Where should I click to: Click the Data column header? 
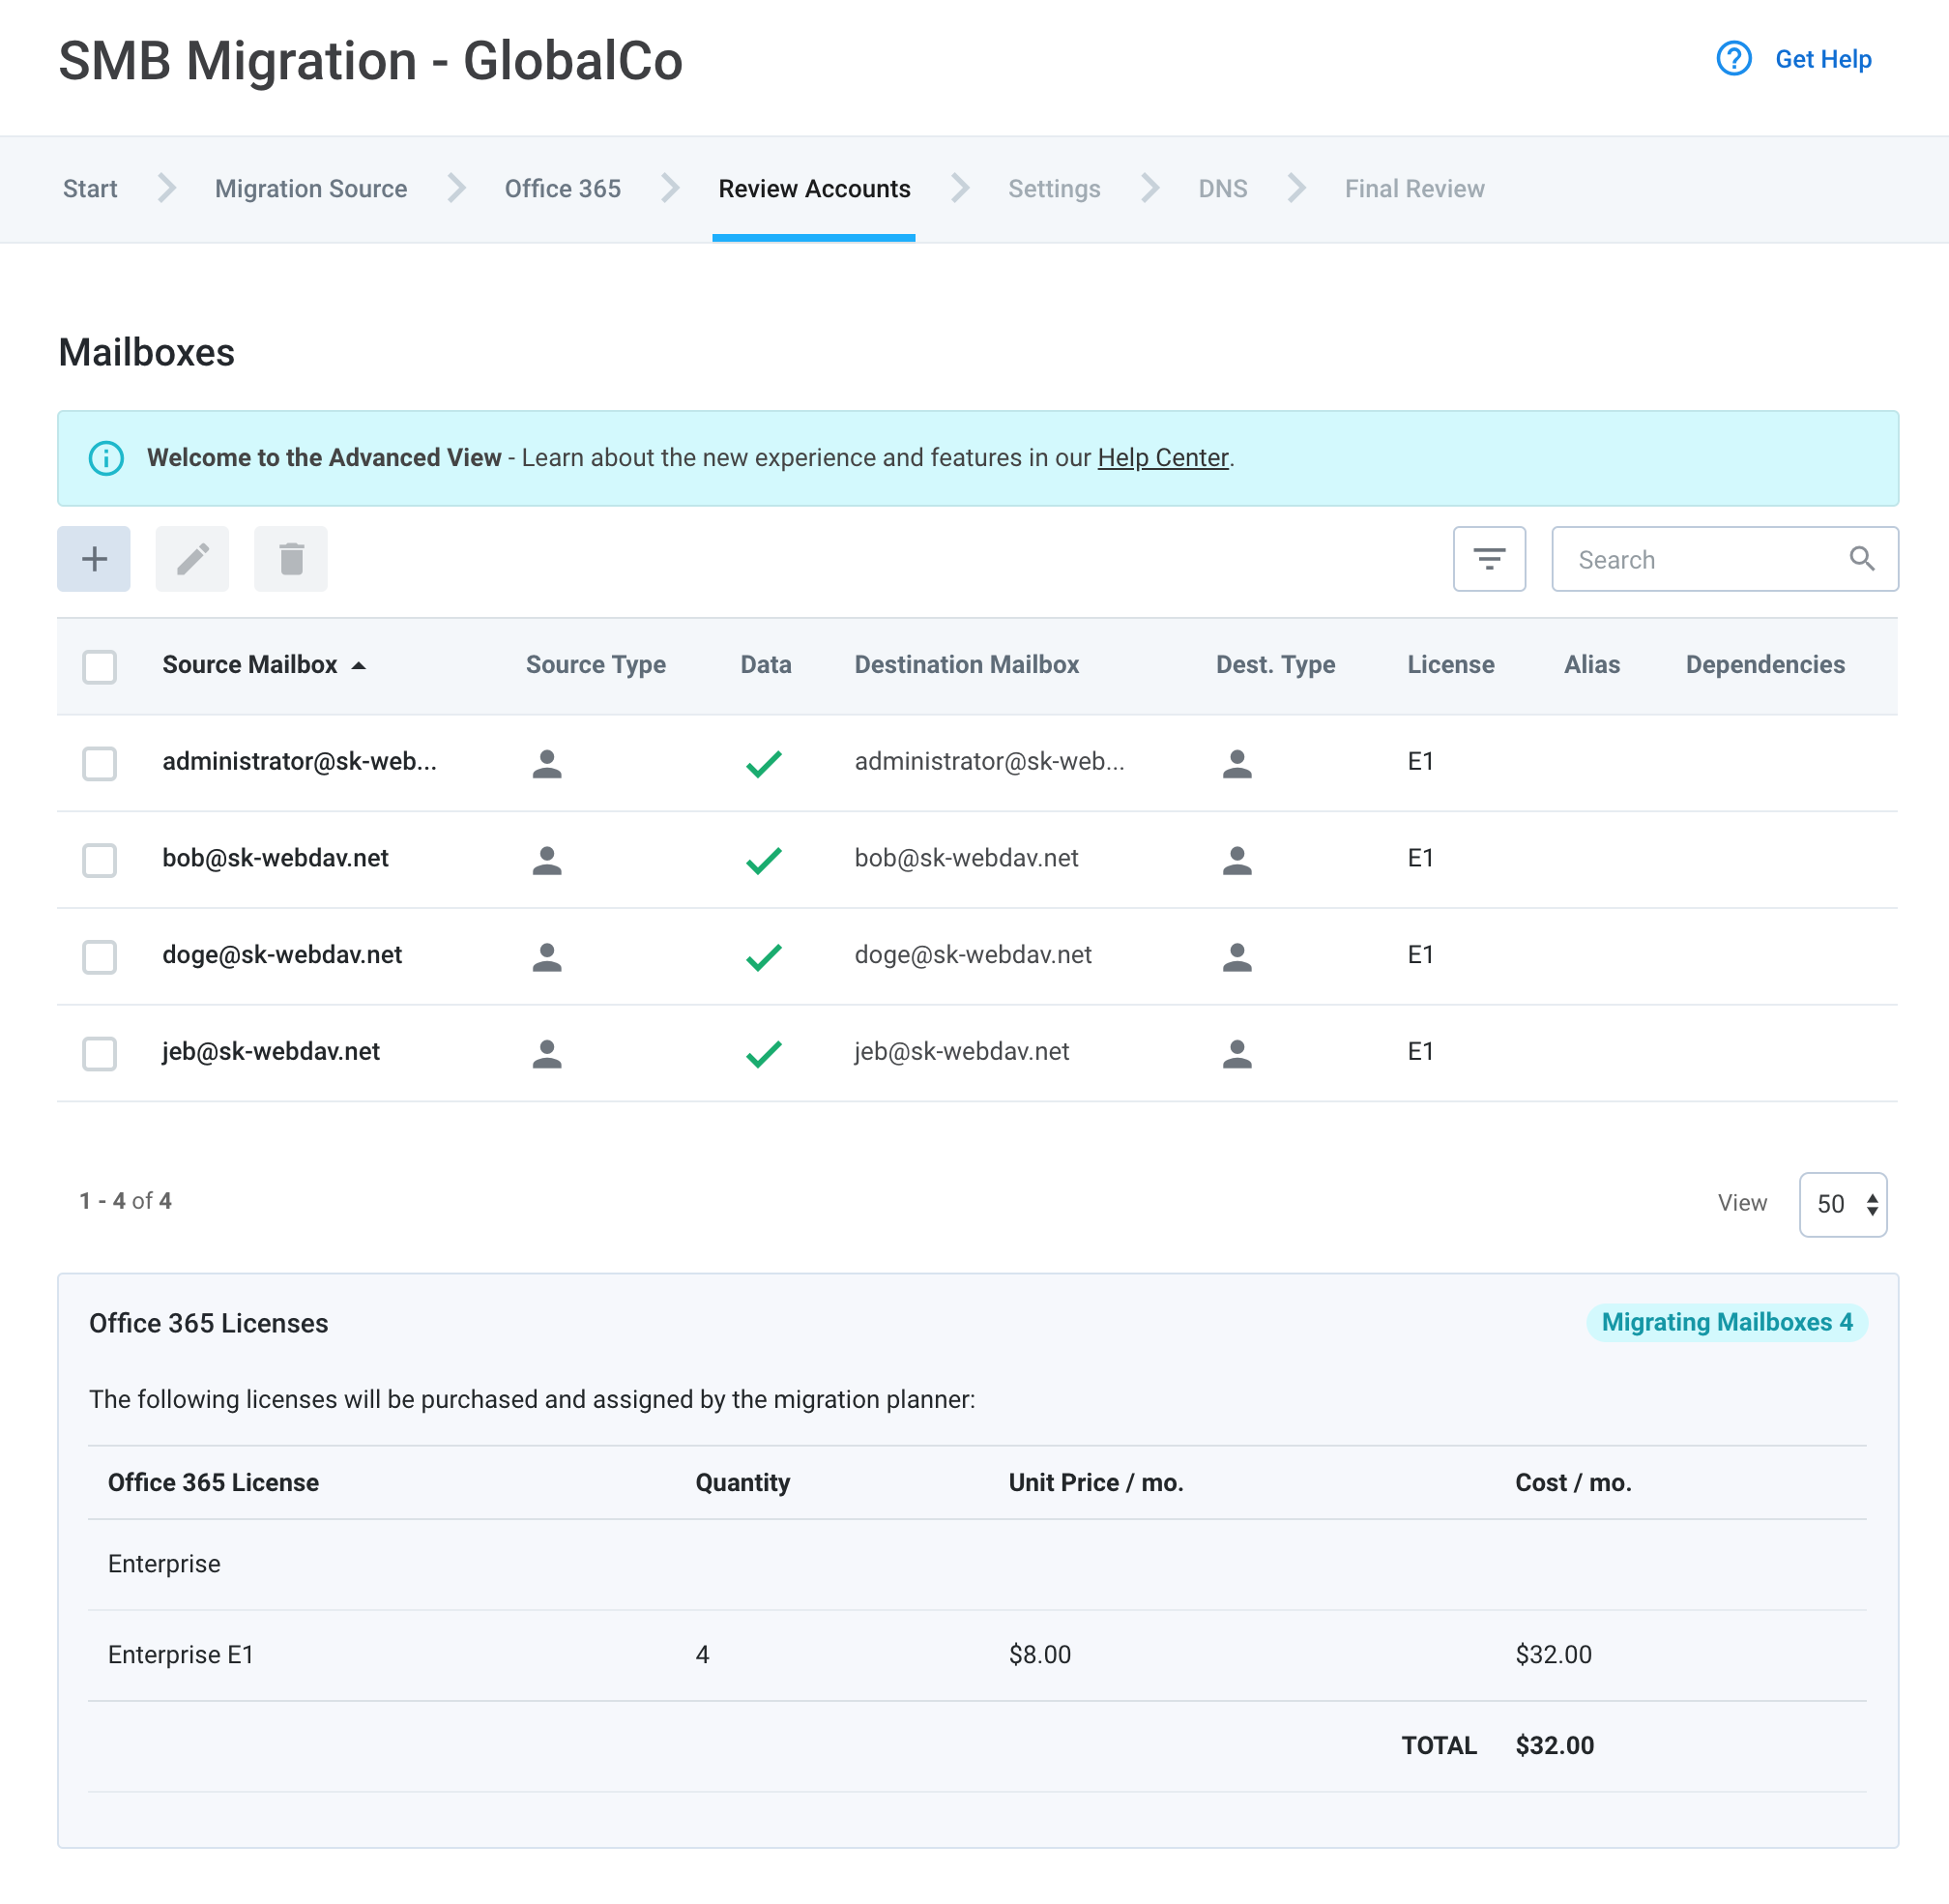766,665
